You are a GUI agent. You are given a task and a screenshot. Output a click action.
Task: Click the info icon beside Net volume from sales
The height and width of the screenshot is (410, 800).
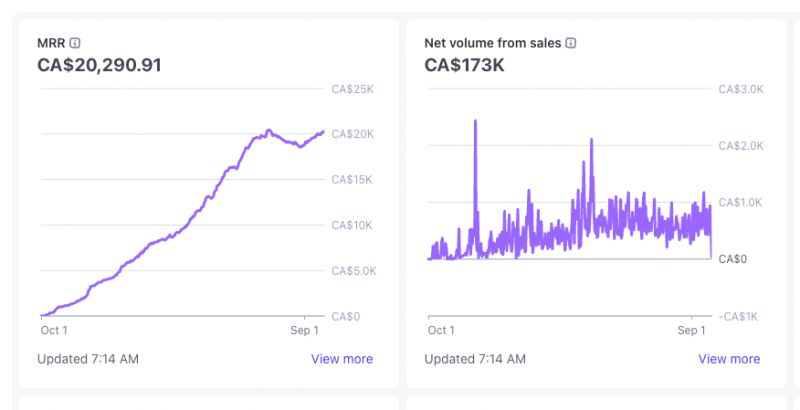(571, 43)
